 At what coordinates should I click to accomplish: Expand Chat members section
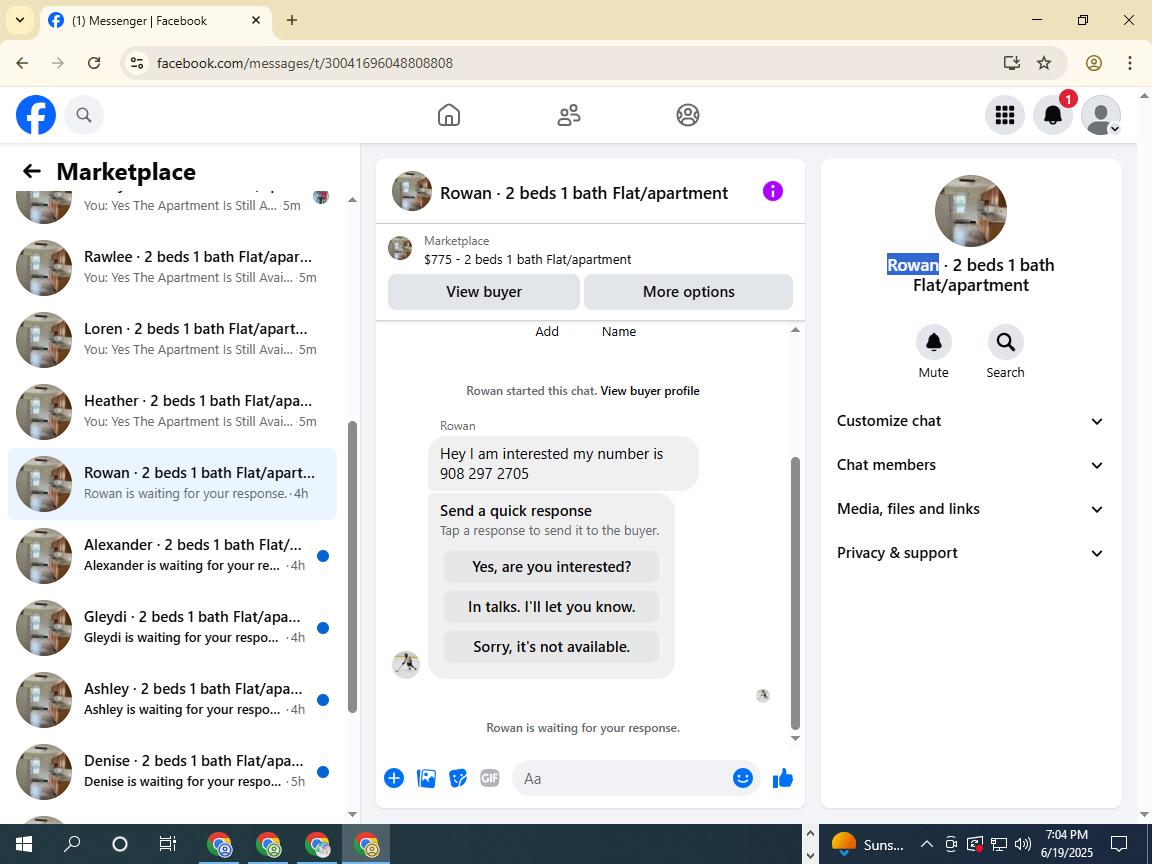(971, 465)
